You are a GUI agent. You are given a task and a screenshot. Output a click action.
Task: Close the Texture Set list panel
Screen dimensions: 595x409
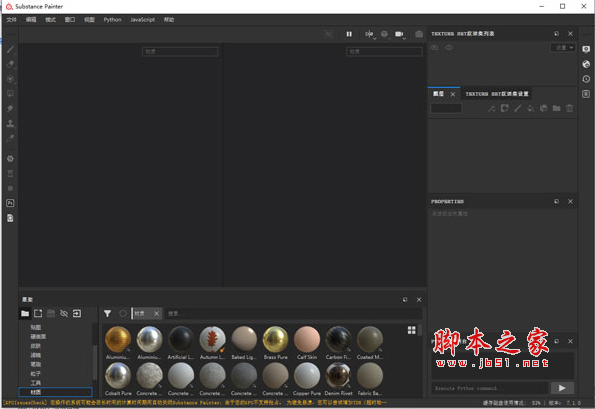[x=570, y=34]
